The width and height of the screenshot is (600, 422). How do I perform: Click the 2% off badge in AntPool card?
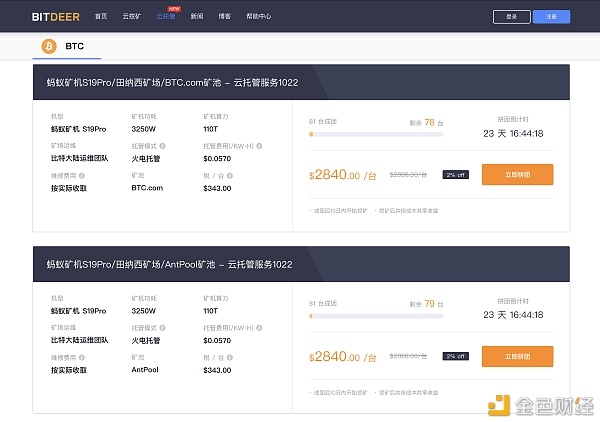click(x=456, y=356)
